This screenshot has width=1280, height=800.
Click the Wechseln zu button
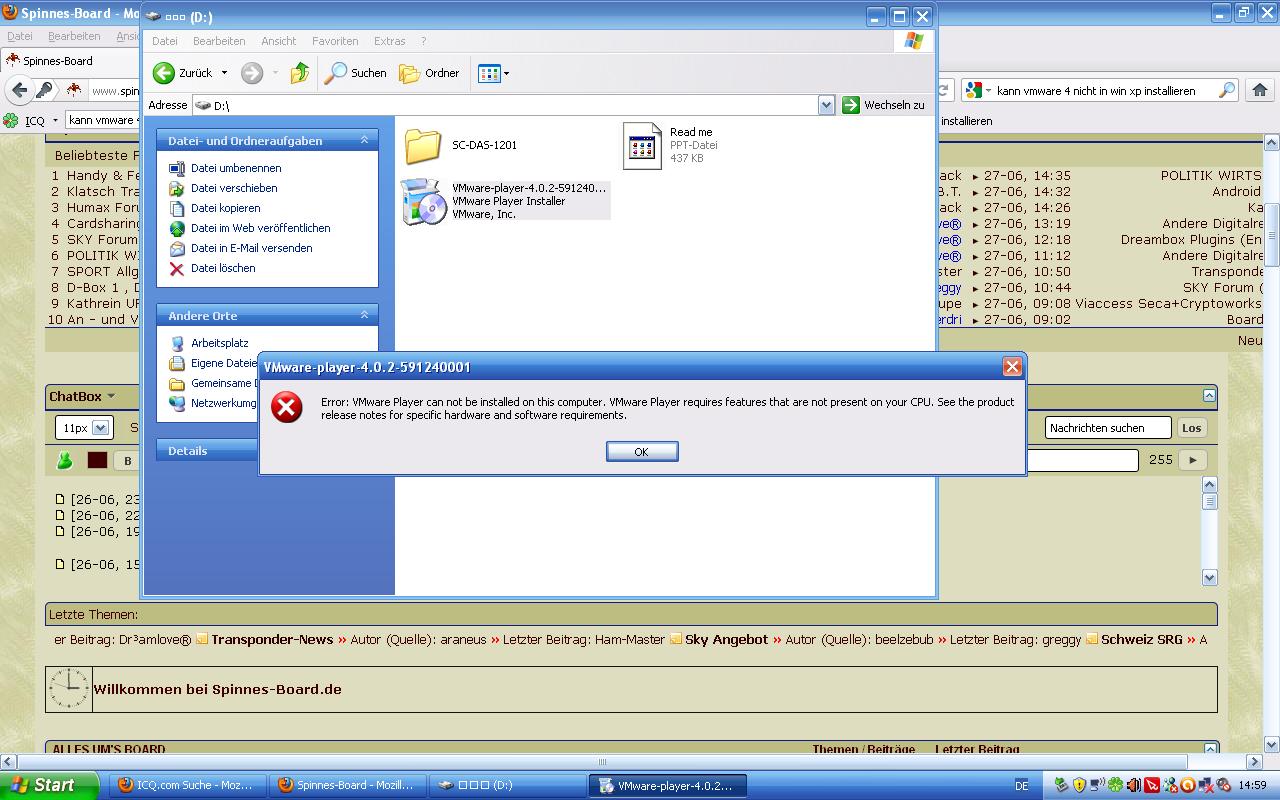pyautogui.click(x=884, y=105)
